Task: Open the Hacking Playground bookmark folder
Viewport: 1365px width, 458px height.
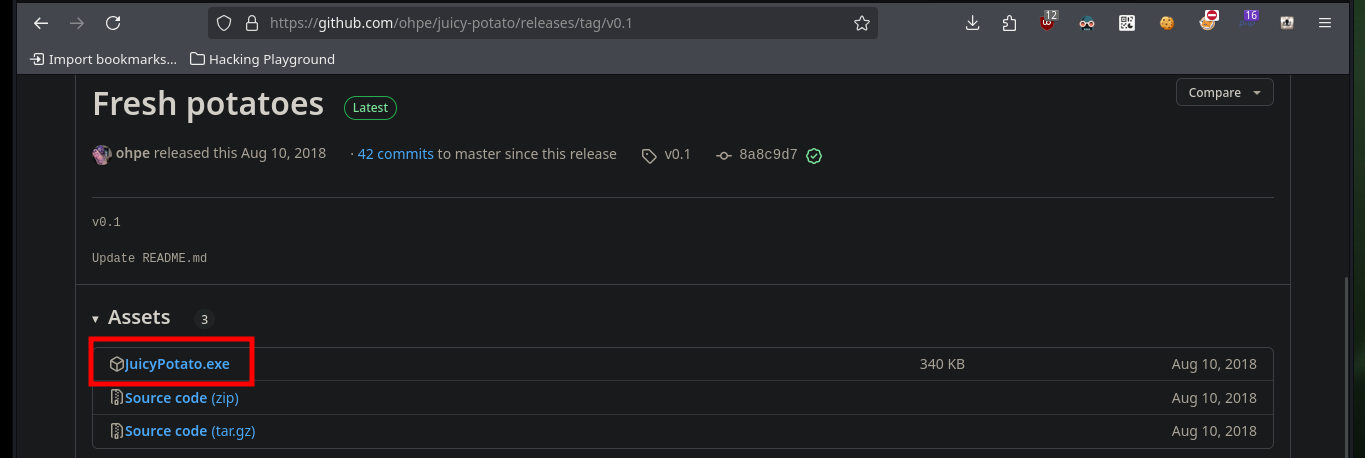Action: pyautogui.click(x=262, y=59)
